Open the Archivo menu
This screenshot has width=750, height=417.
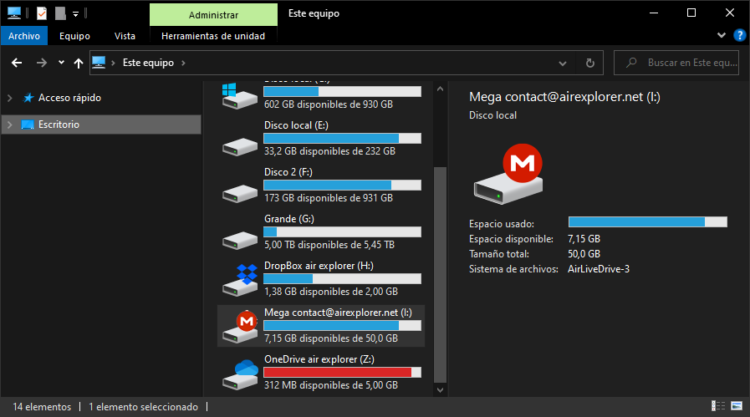point(24,36)
